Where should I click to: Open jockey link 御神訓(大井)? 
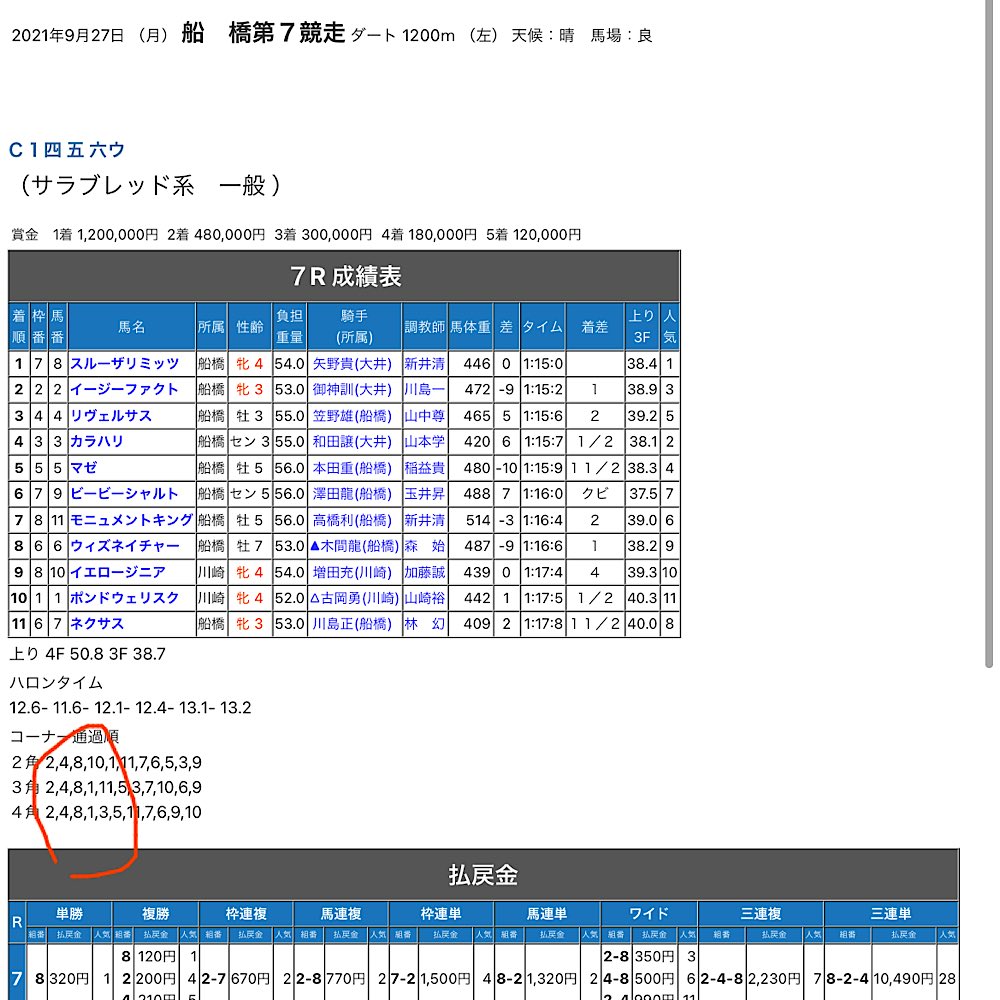352,390
